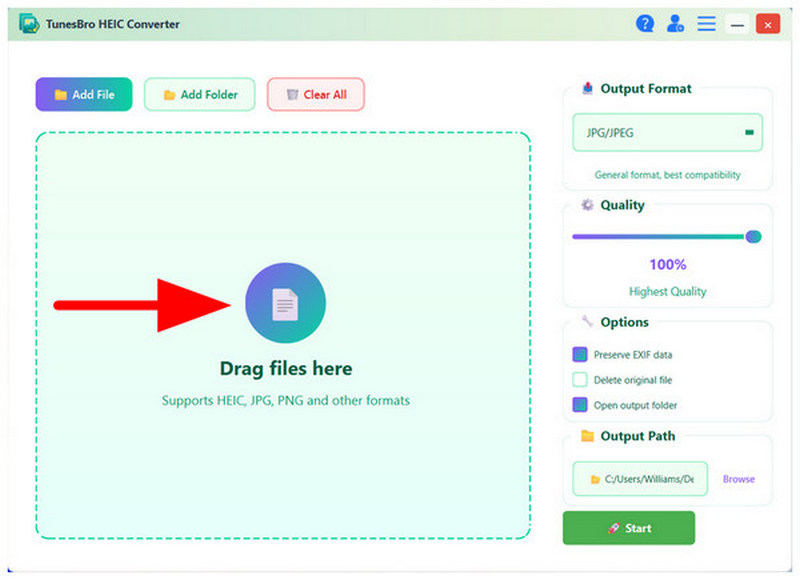Click the Supports HEIC, JPG, PNG text
800x580 pixels.
point(286,400)
